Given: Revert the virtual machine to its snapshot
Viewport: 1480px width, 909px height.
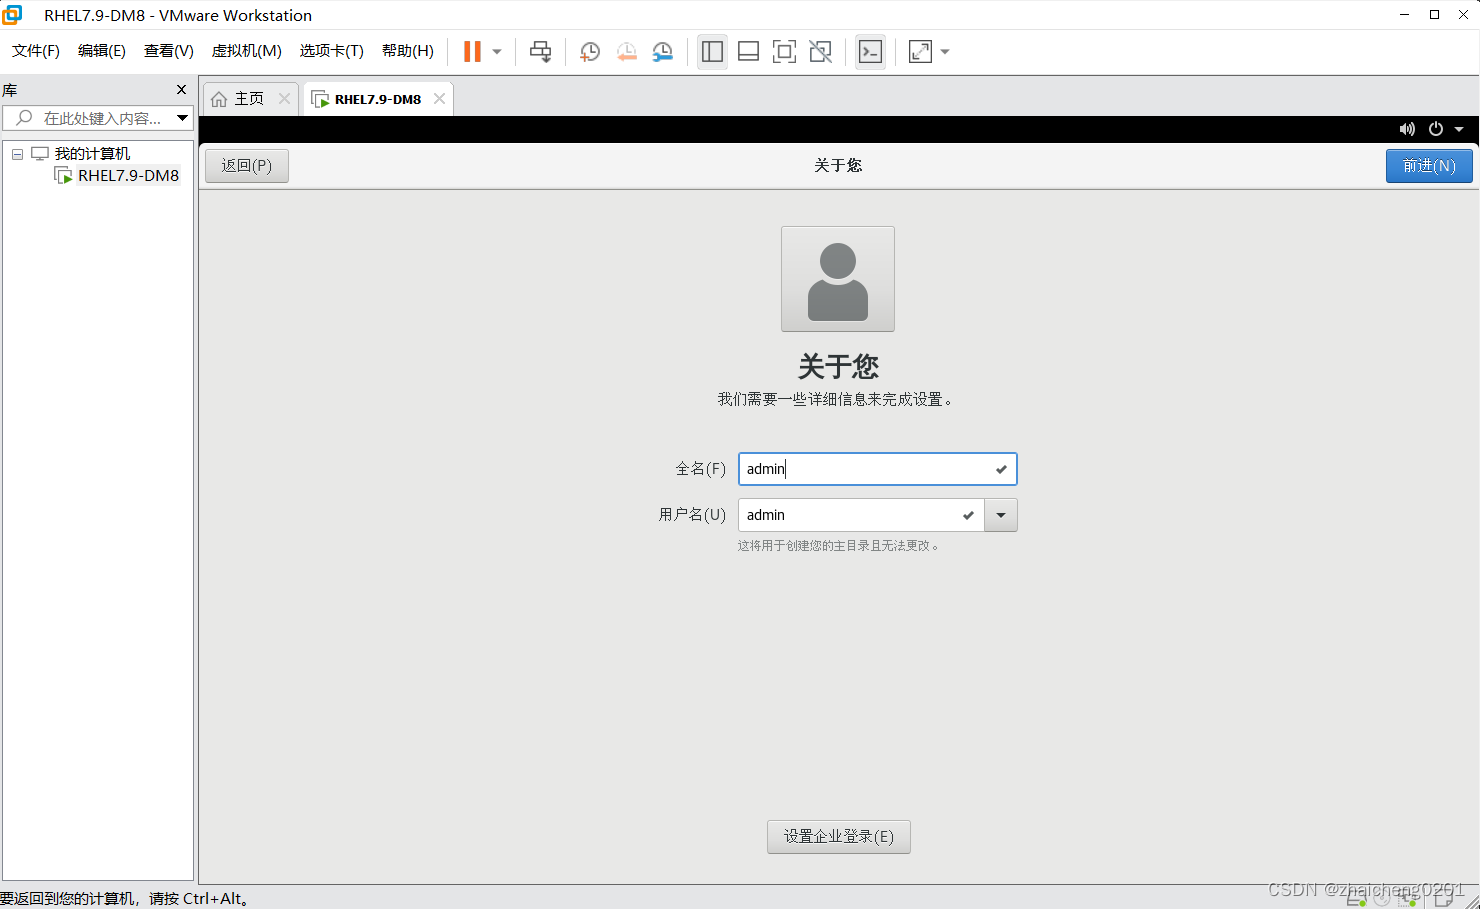Looking at the screenshot, I should point(627,52).
